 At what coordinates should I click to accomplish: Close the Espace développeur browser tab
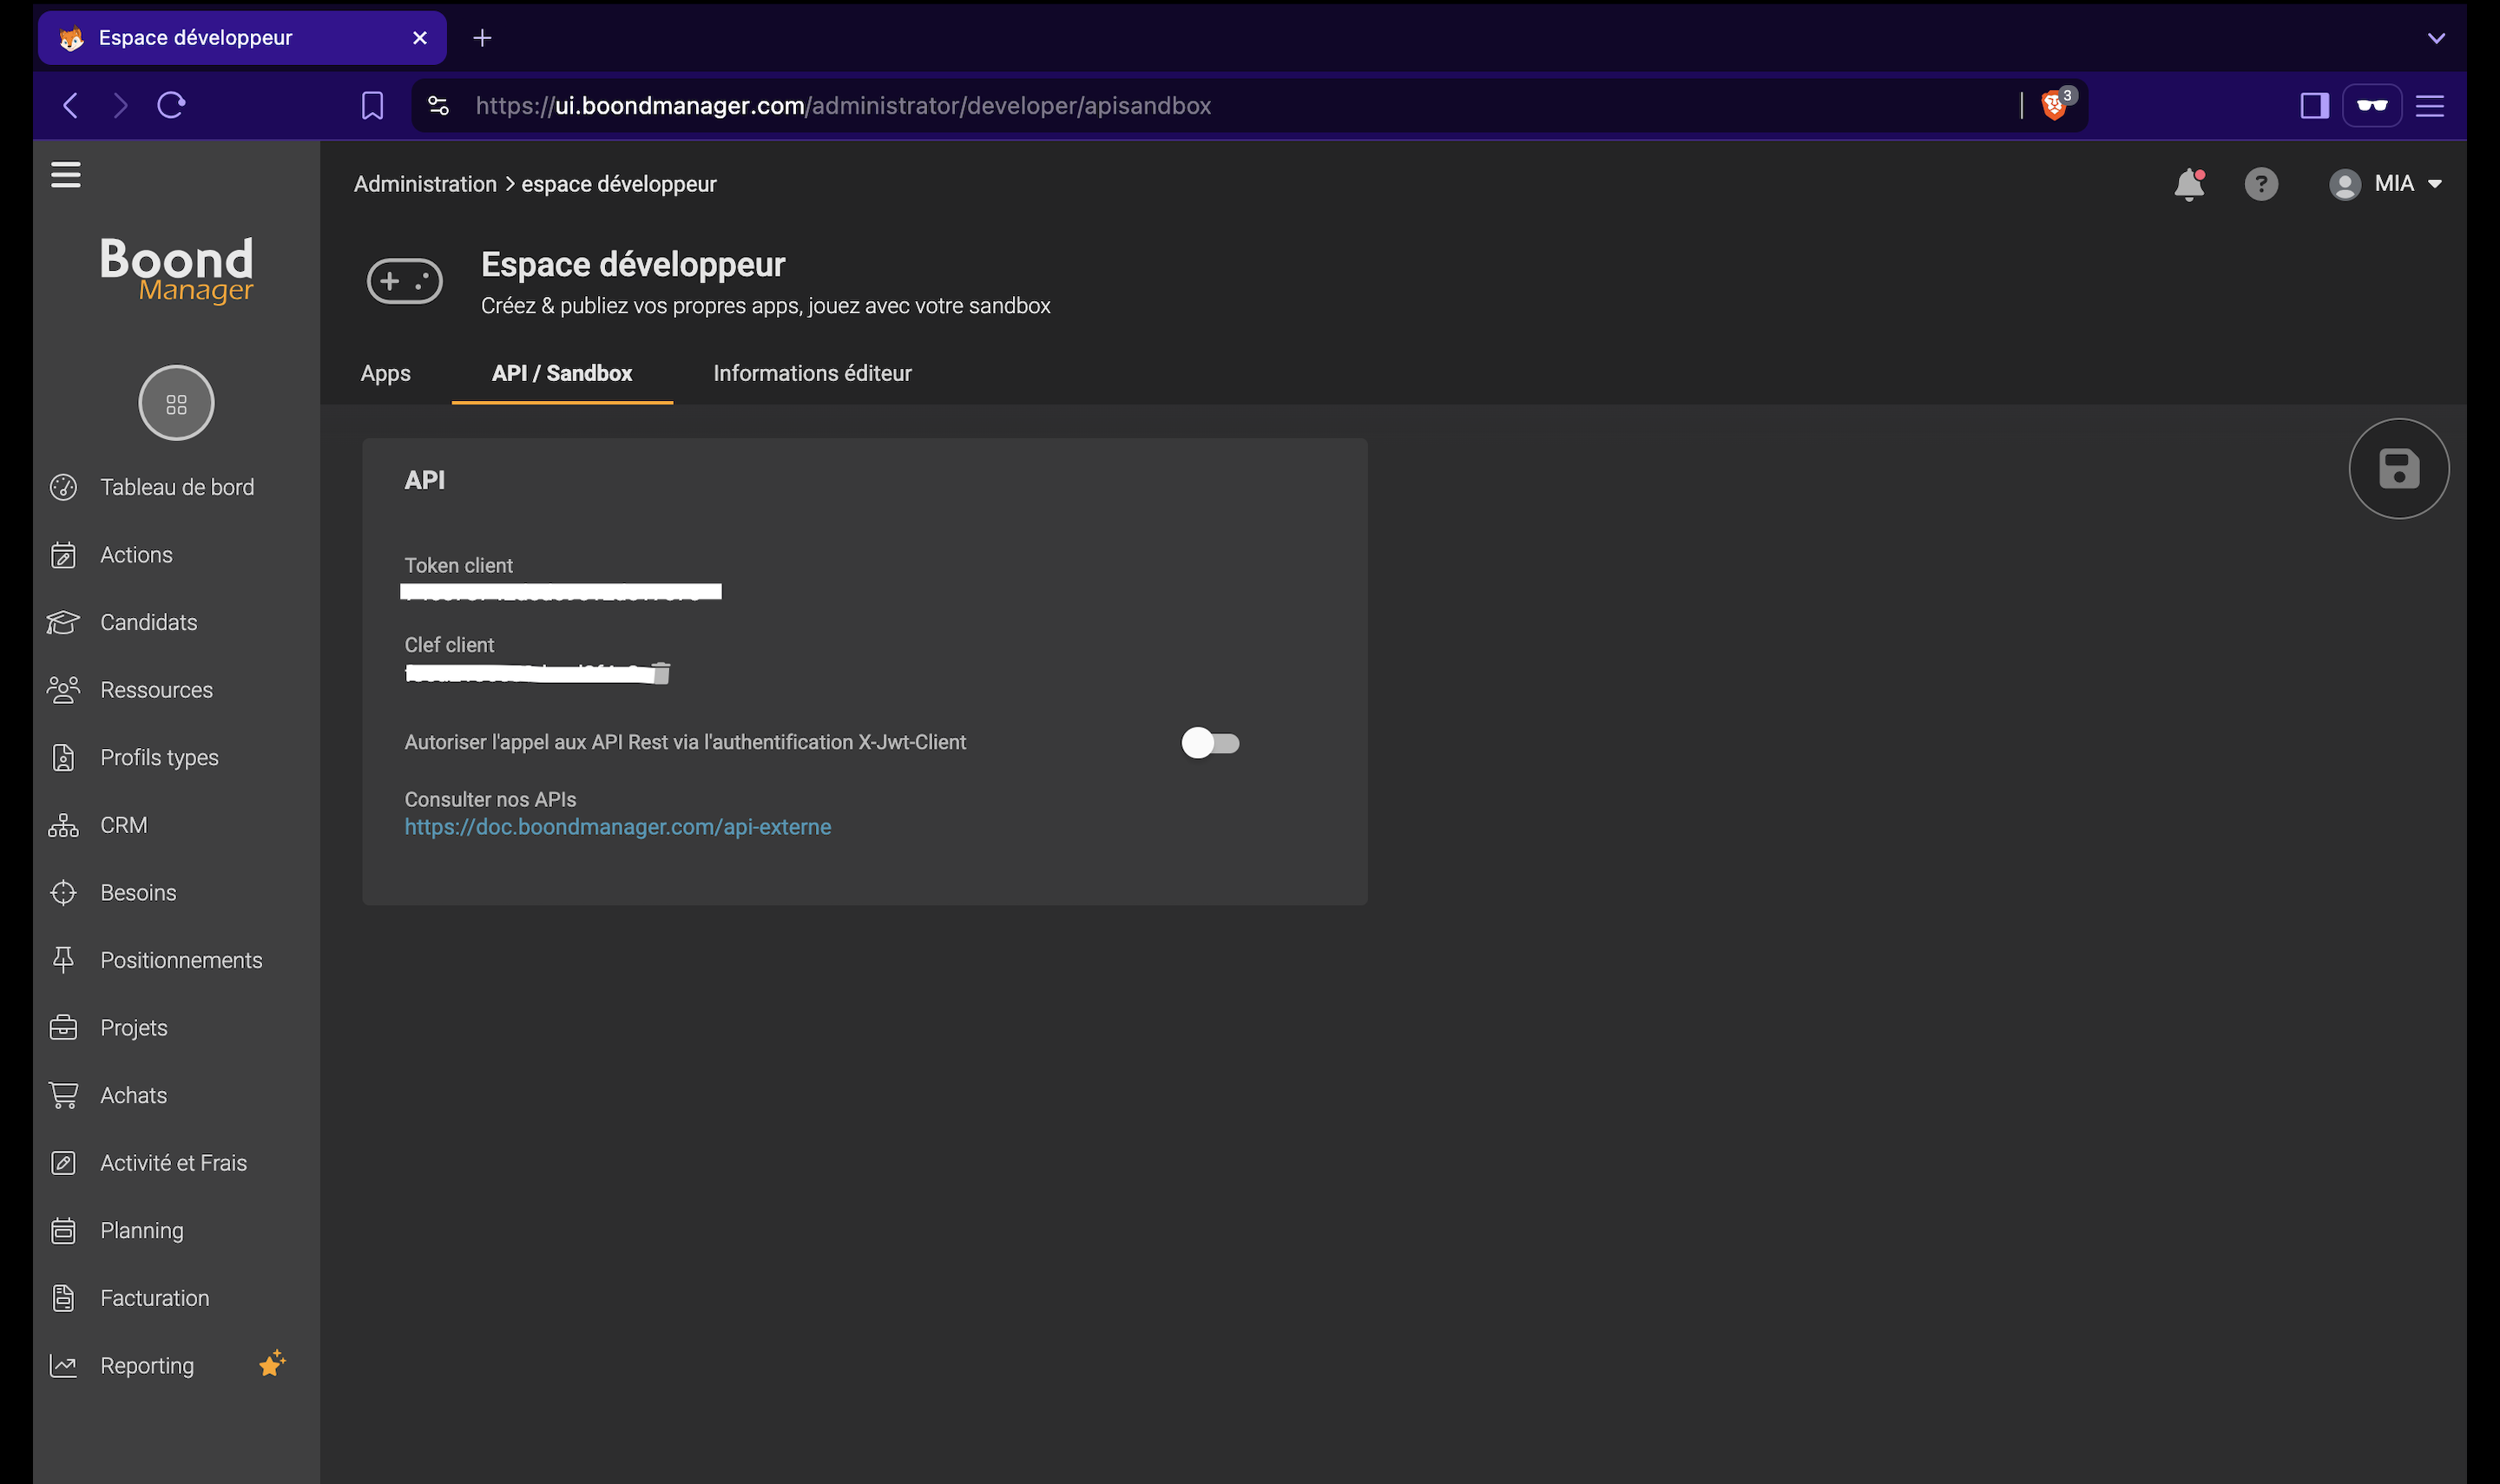tap(420, 38)
